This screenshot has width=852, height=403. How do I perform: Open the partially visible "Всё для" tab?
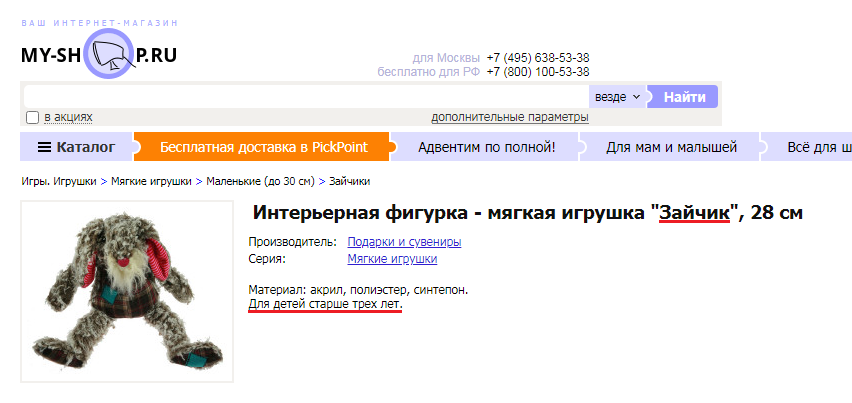[x=816, y=148]
